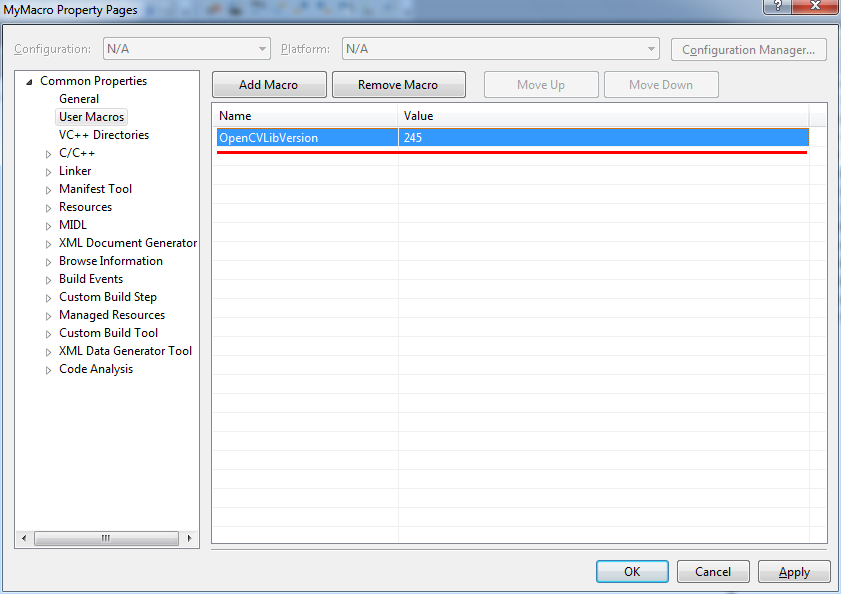This screenshot has height=594, width=841.
Task: Expand Custom Build Step node arrow
Action: point(48,298)
